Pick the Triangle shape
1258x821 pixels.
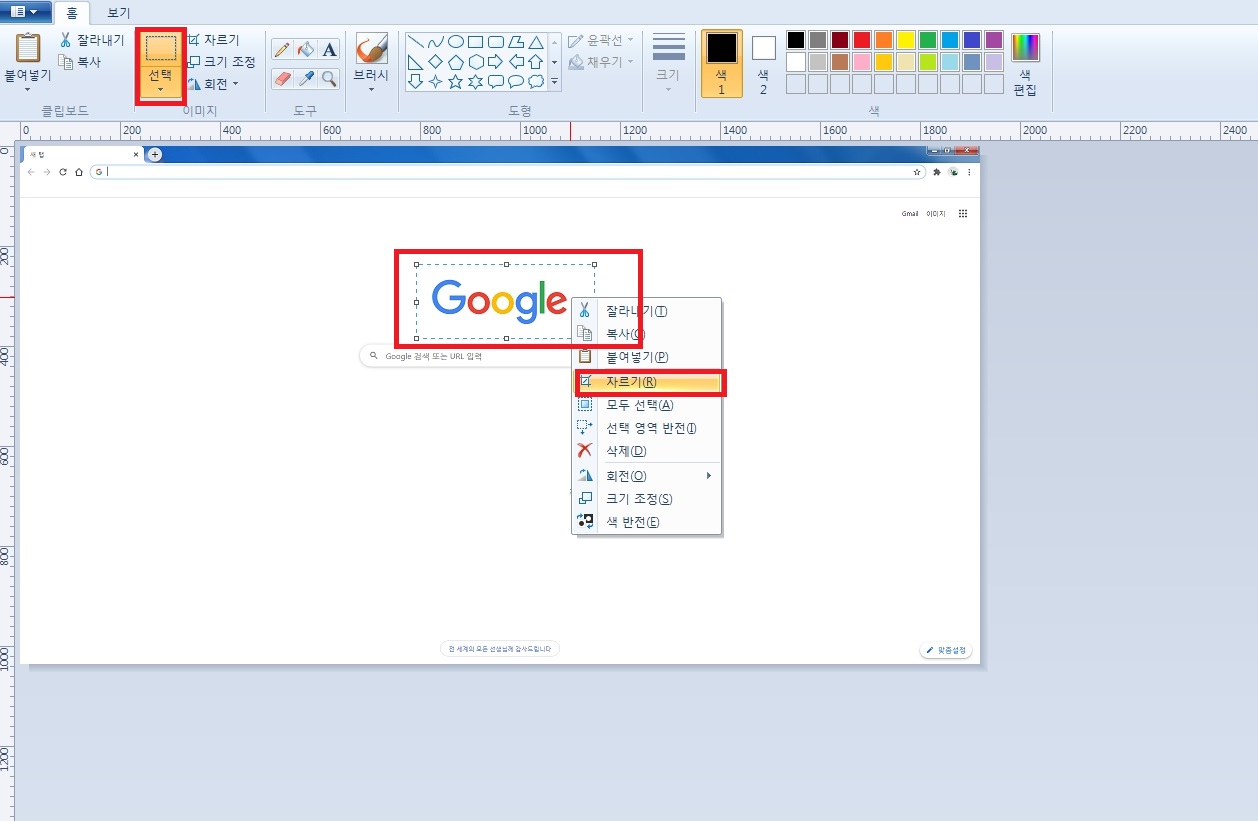pyautogui.click(x=536, y=42)
